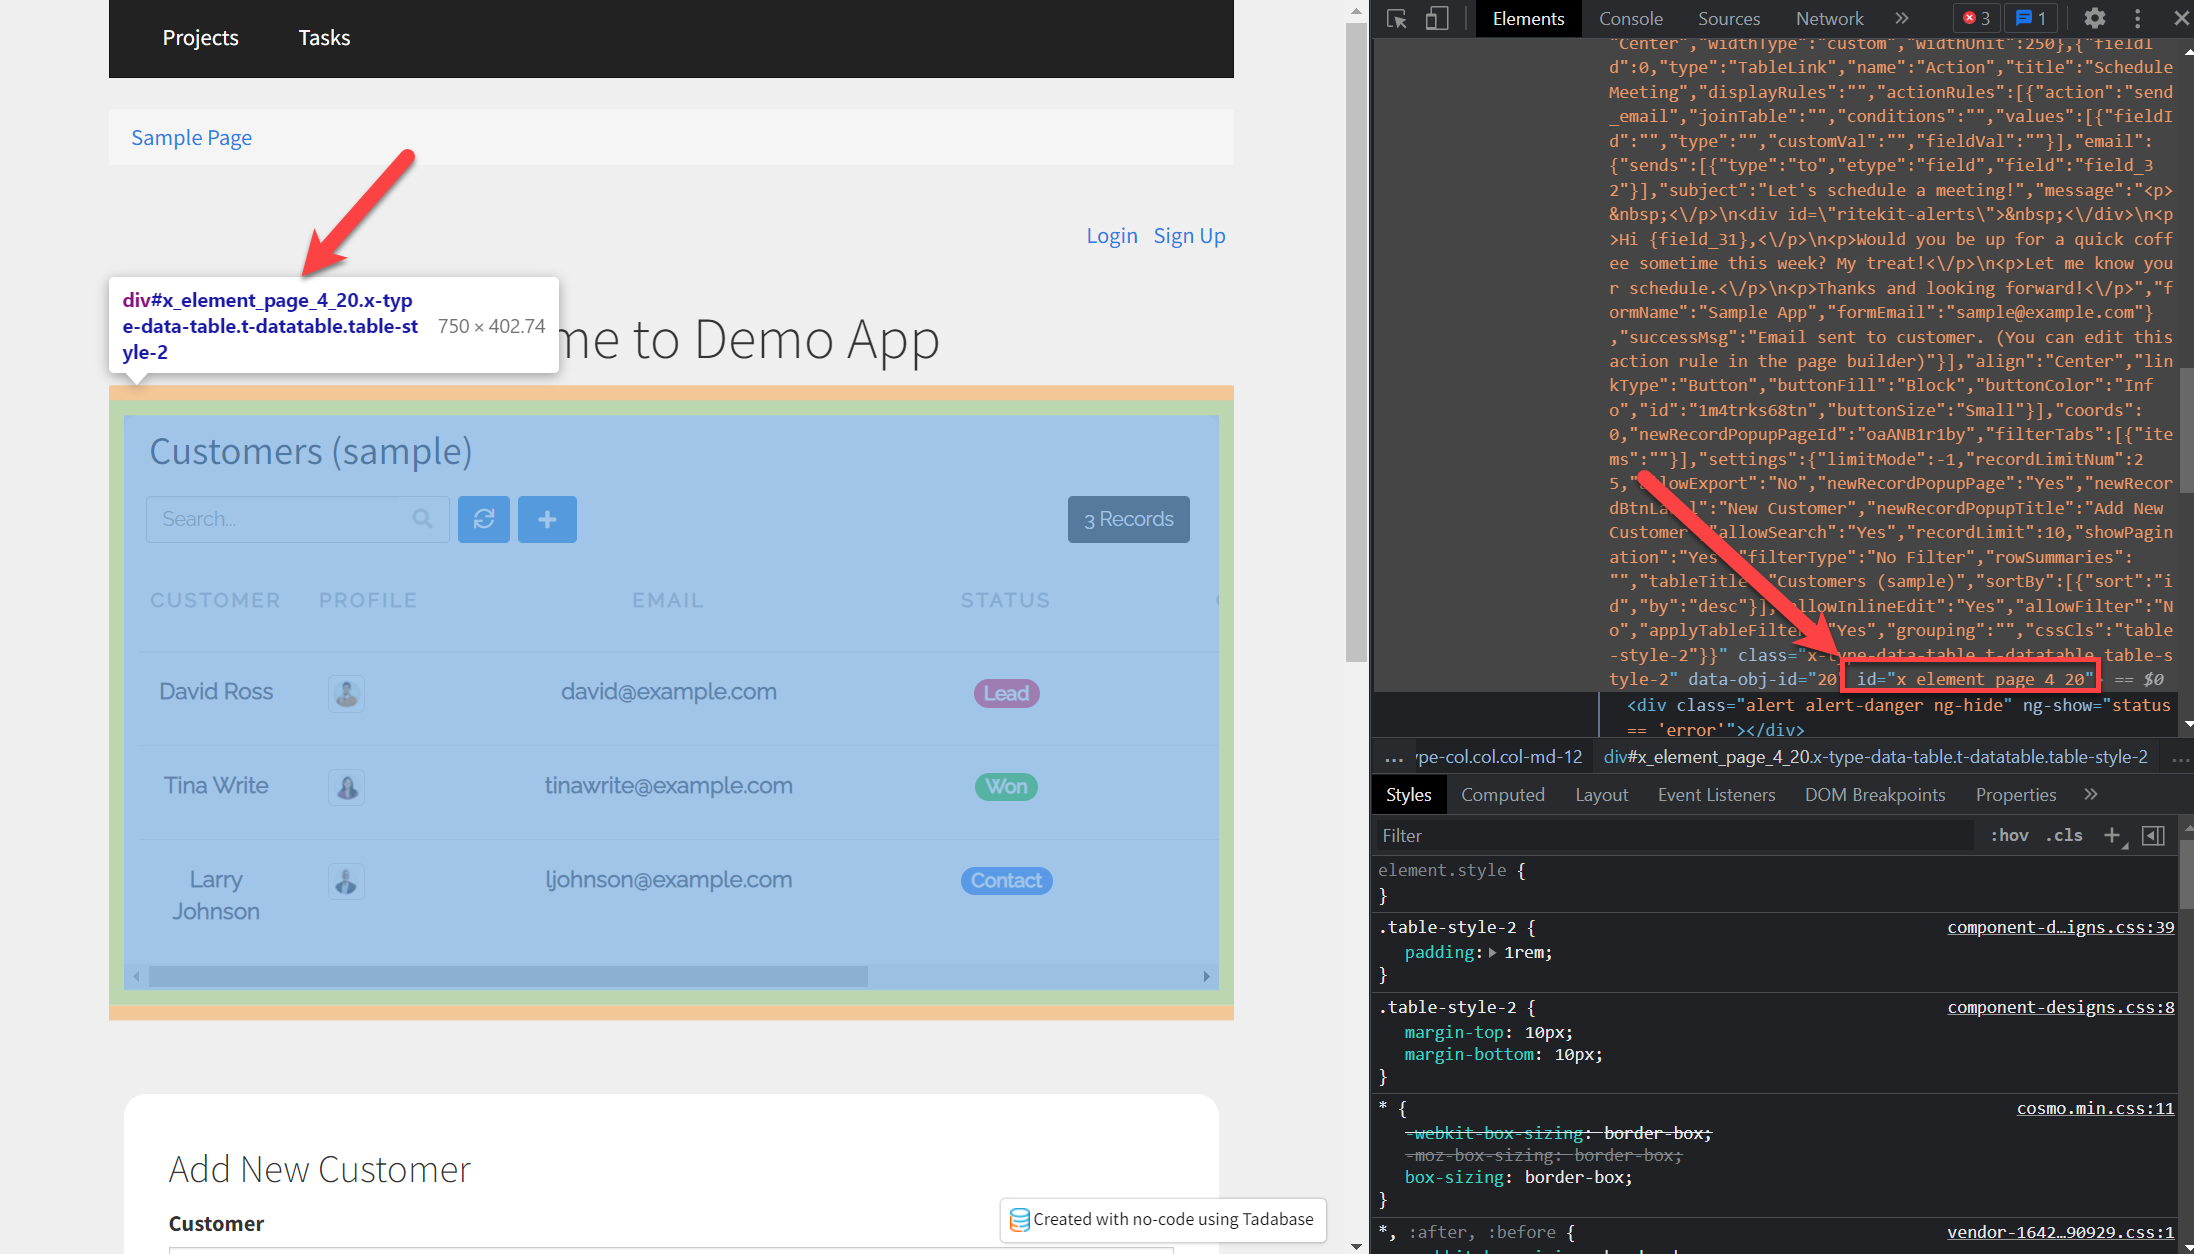Open the DOM Breakpoints tab

point(1875,794)
